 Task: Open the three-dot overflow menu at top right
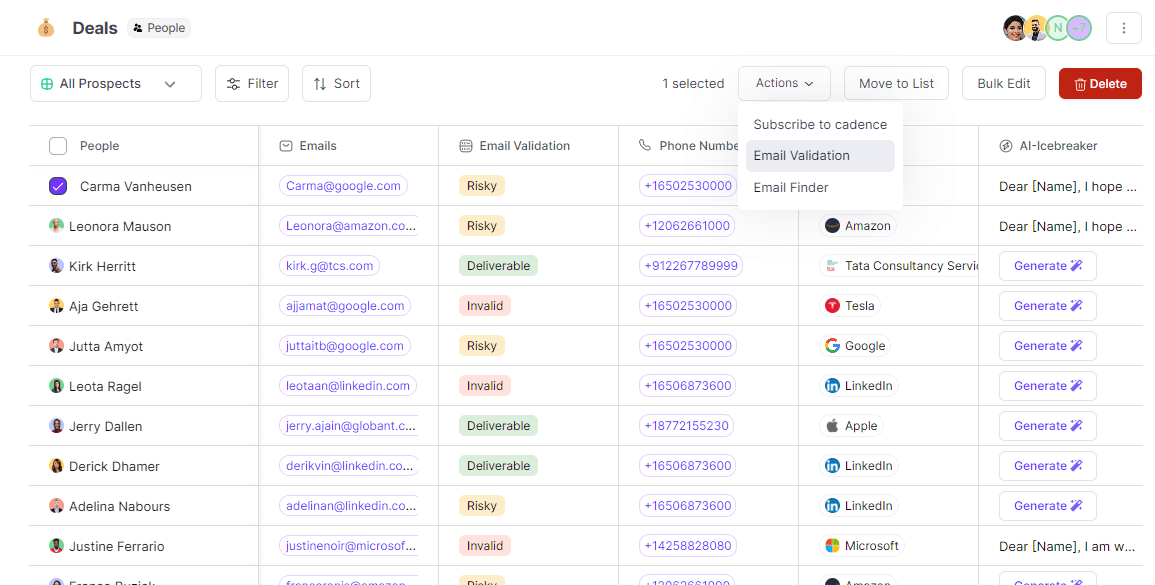coord(1124,28)
